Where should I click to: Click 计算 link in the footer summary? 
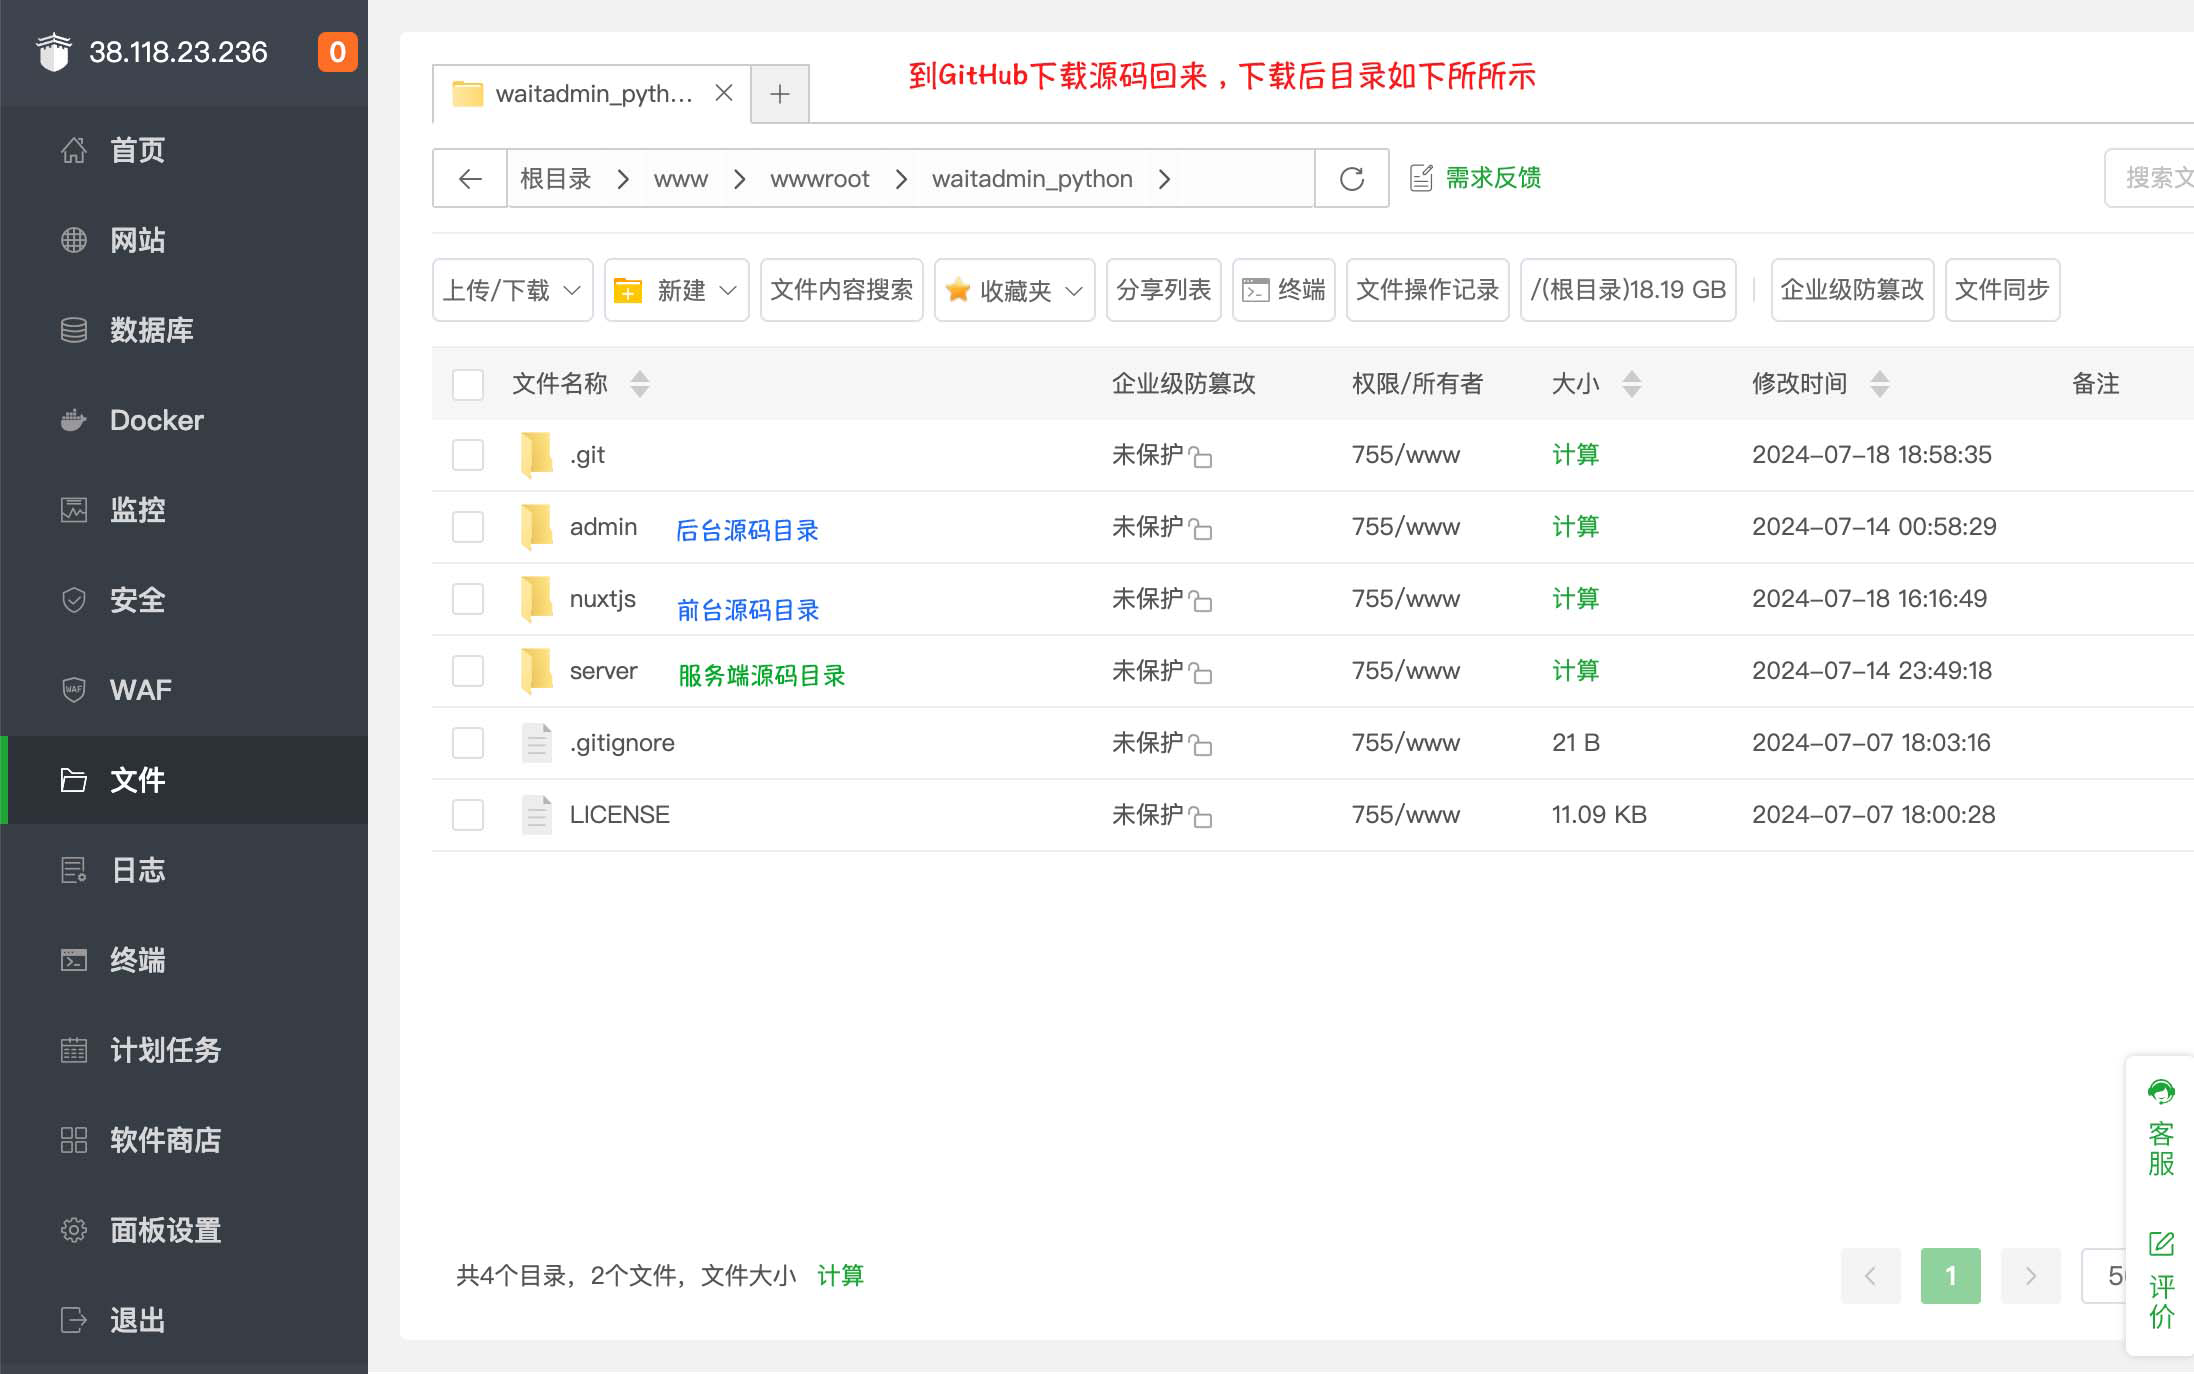pos(841,1275)
